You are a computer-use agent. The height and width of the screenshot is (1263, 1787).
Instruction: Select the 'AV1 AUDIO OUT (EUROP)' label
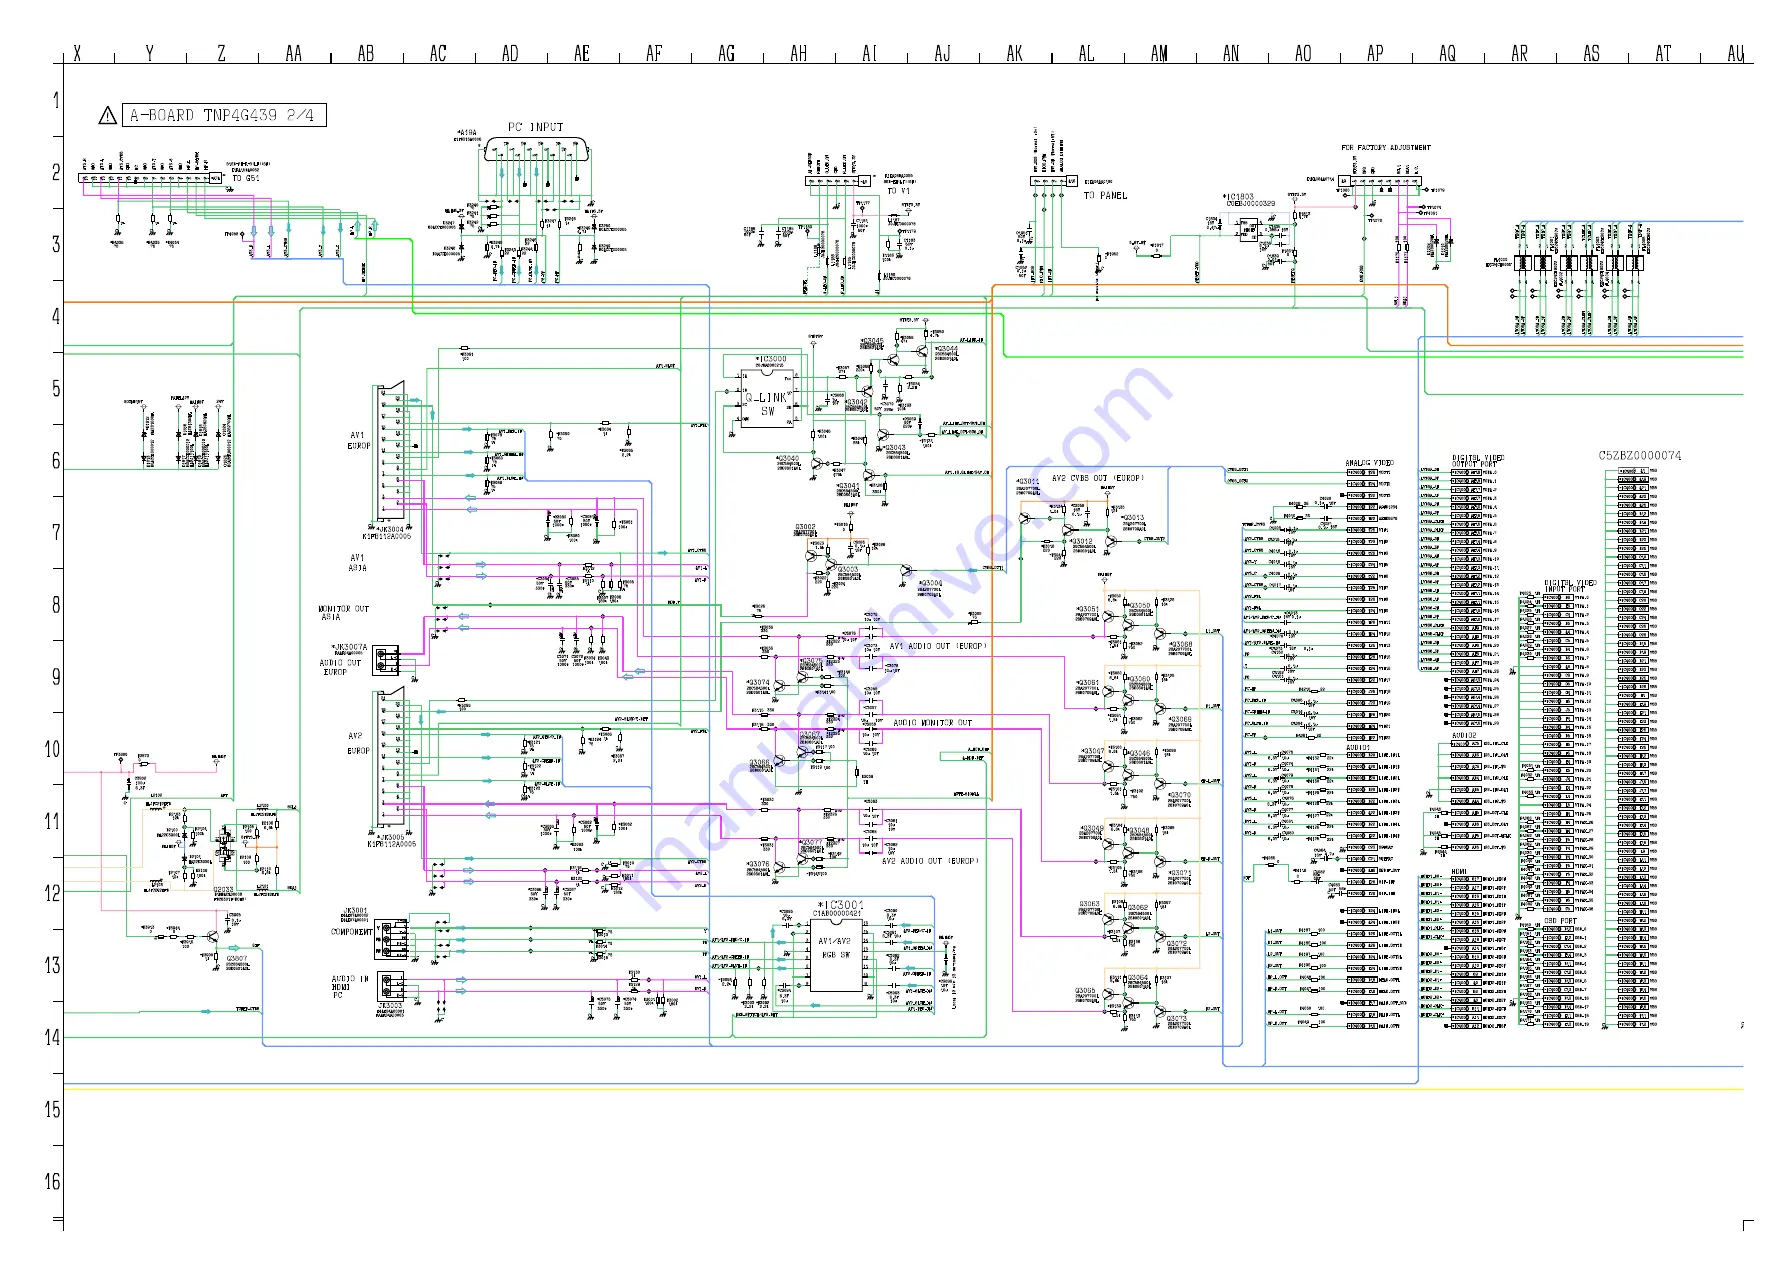click(x=938, y=646)
